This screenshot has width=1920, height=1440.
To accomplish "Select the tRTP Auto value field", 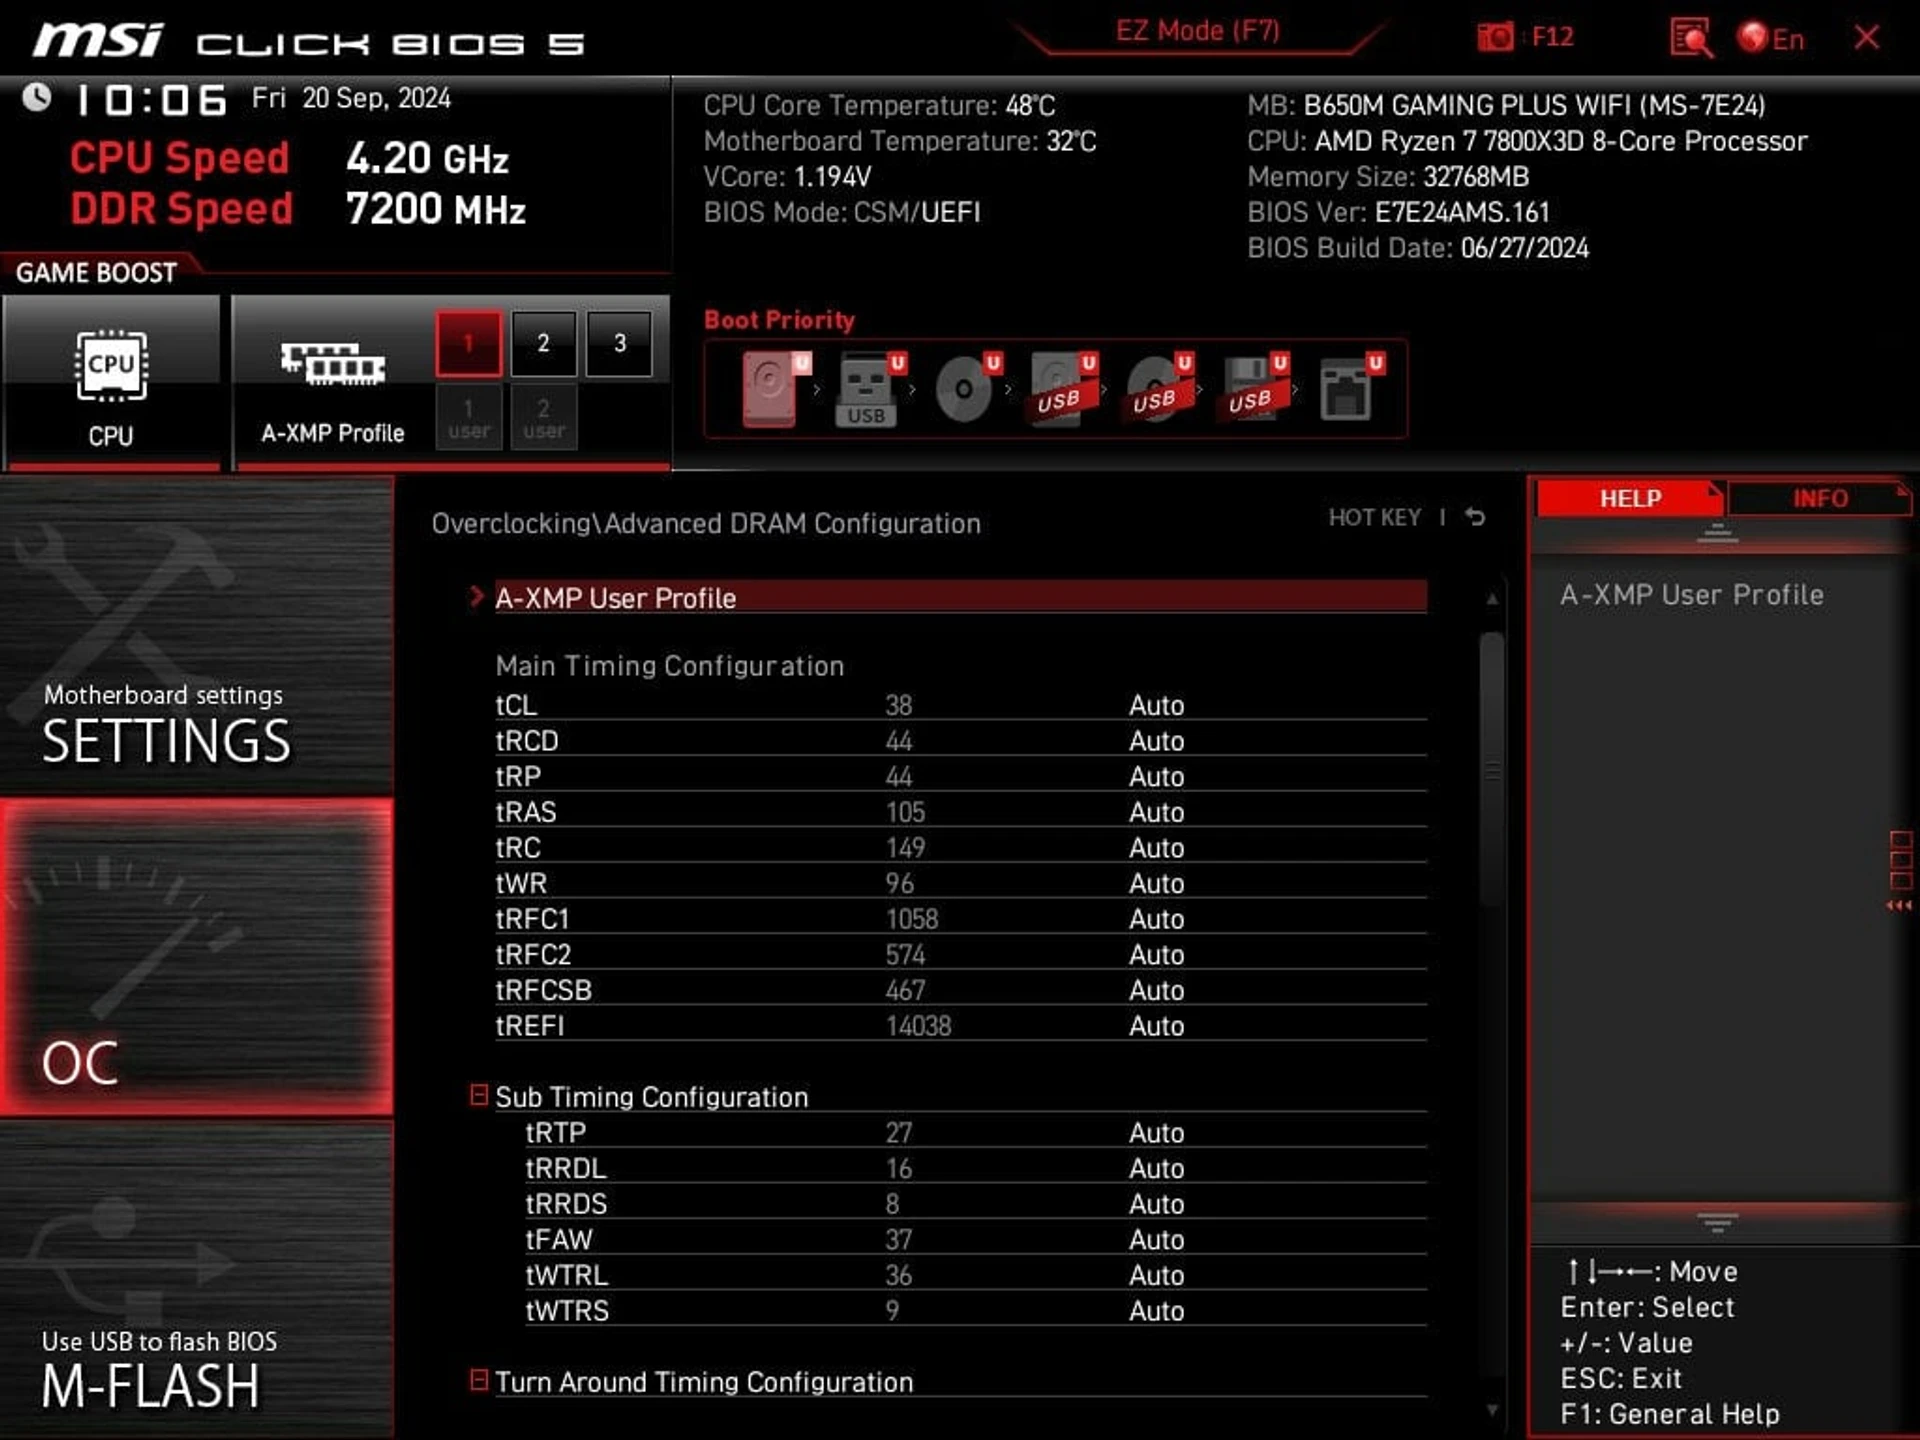I will [x=1156, y=1133].
